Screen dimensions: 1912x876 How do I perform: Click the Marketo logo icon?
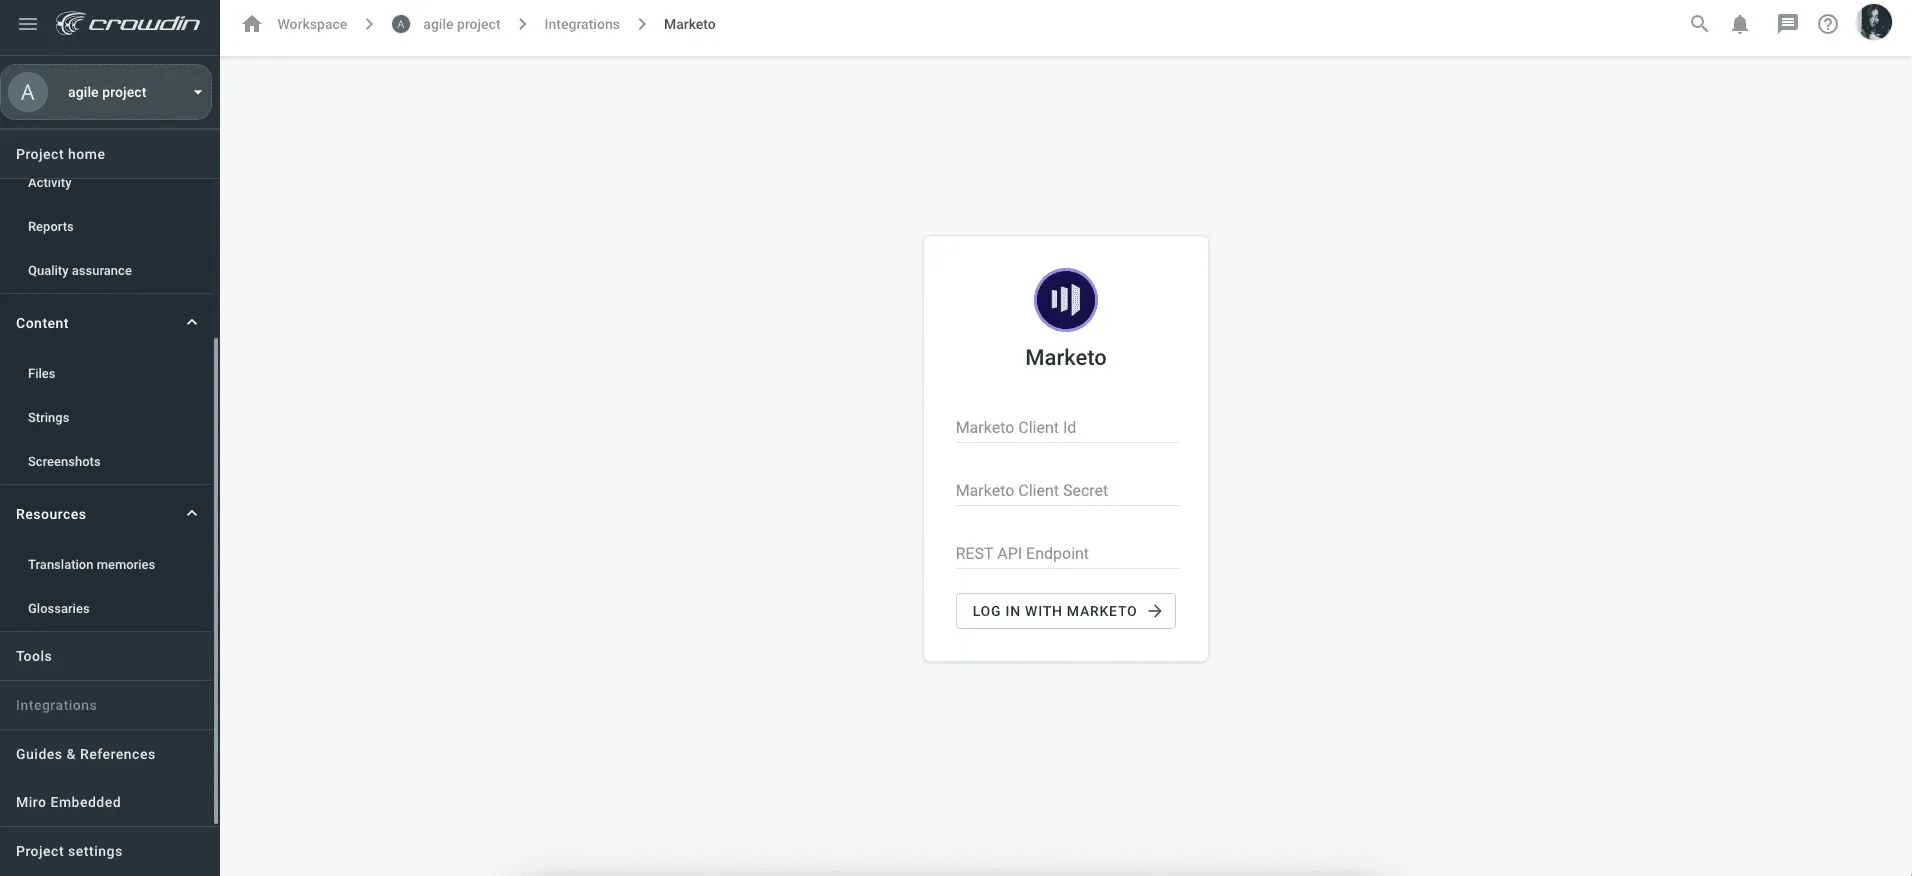tap(1066, 300)
